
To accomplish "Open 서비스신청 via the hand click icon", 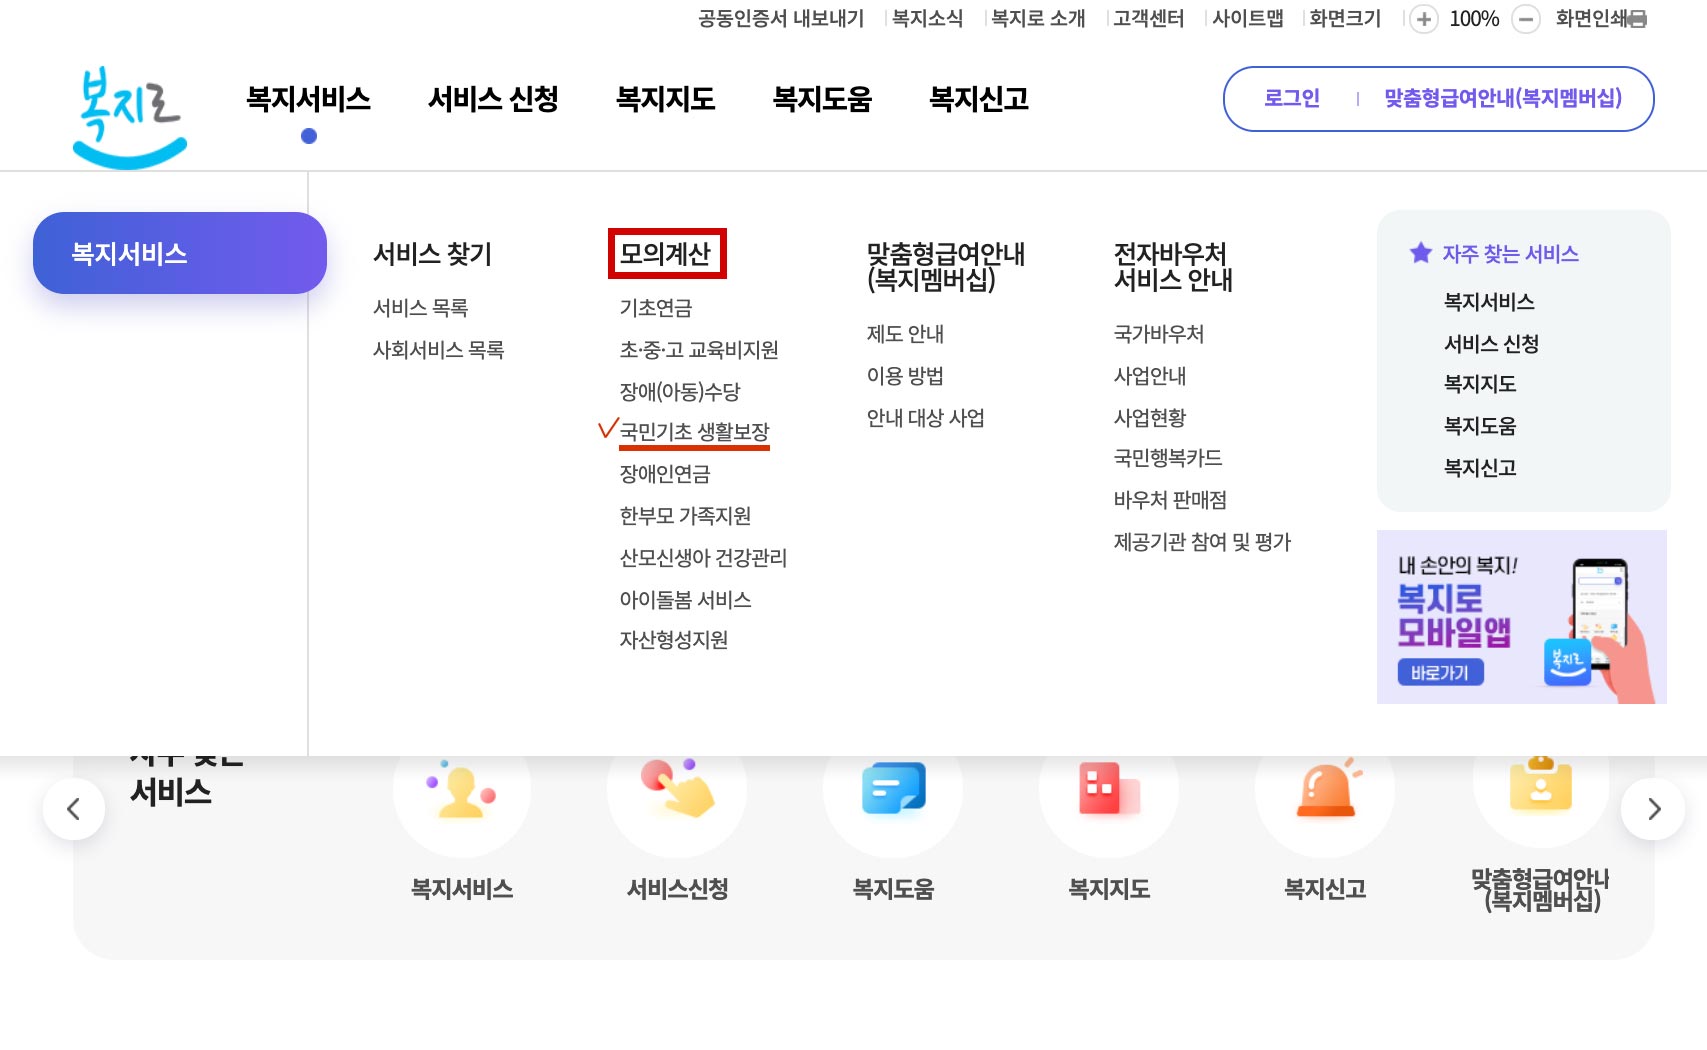I will [x=677, y=790].
